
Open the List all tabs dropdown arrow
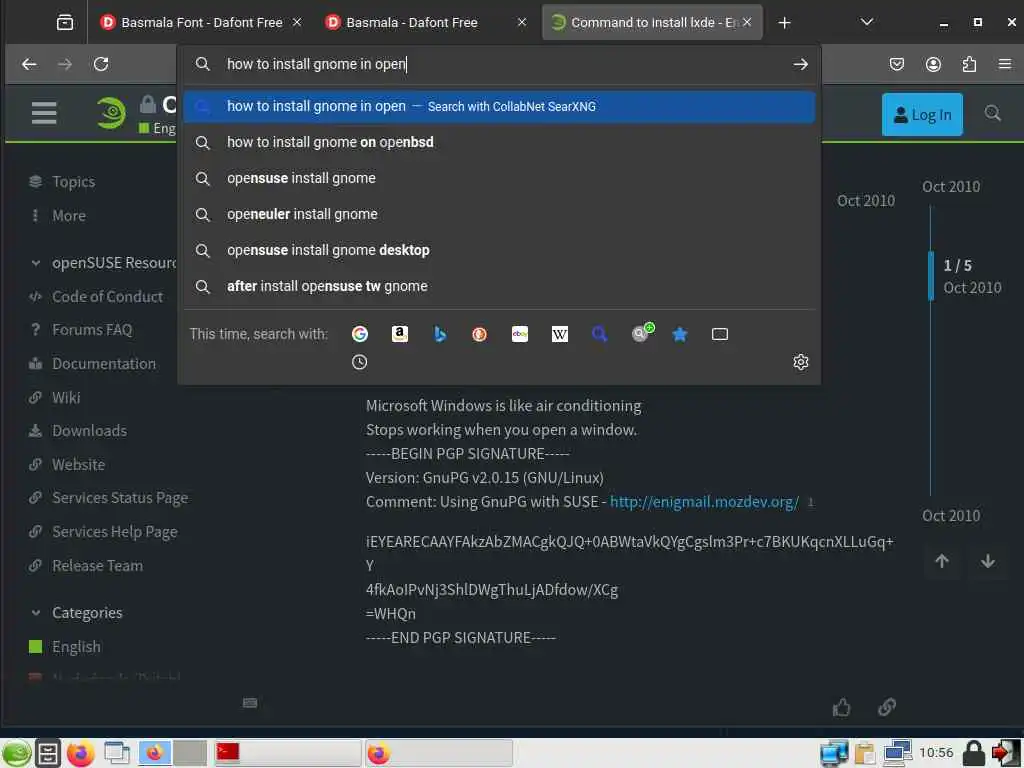click(x=867, y=22)
